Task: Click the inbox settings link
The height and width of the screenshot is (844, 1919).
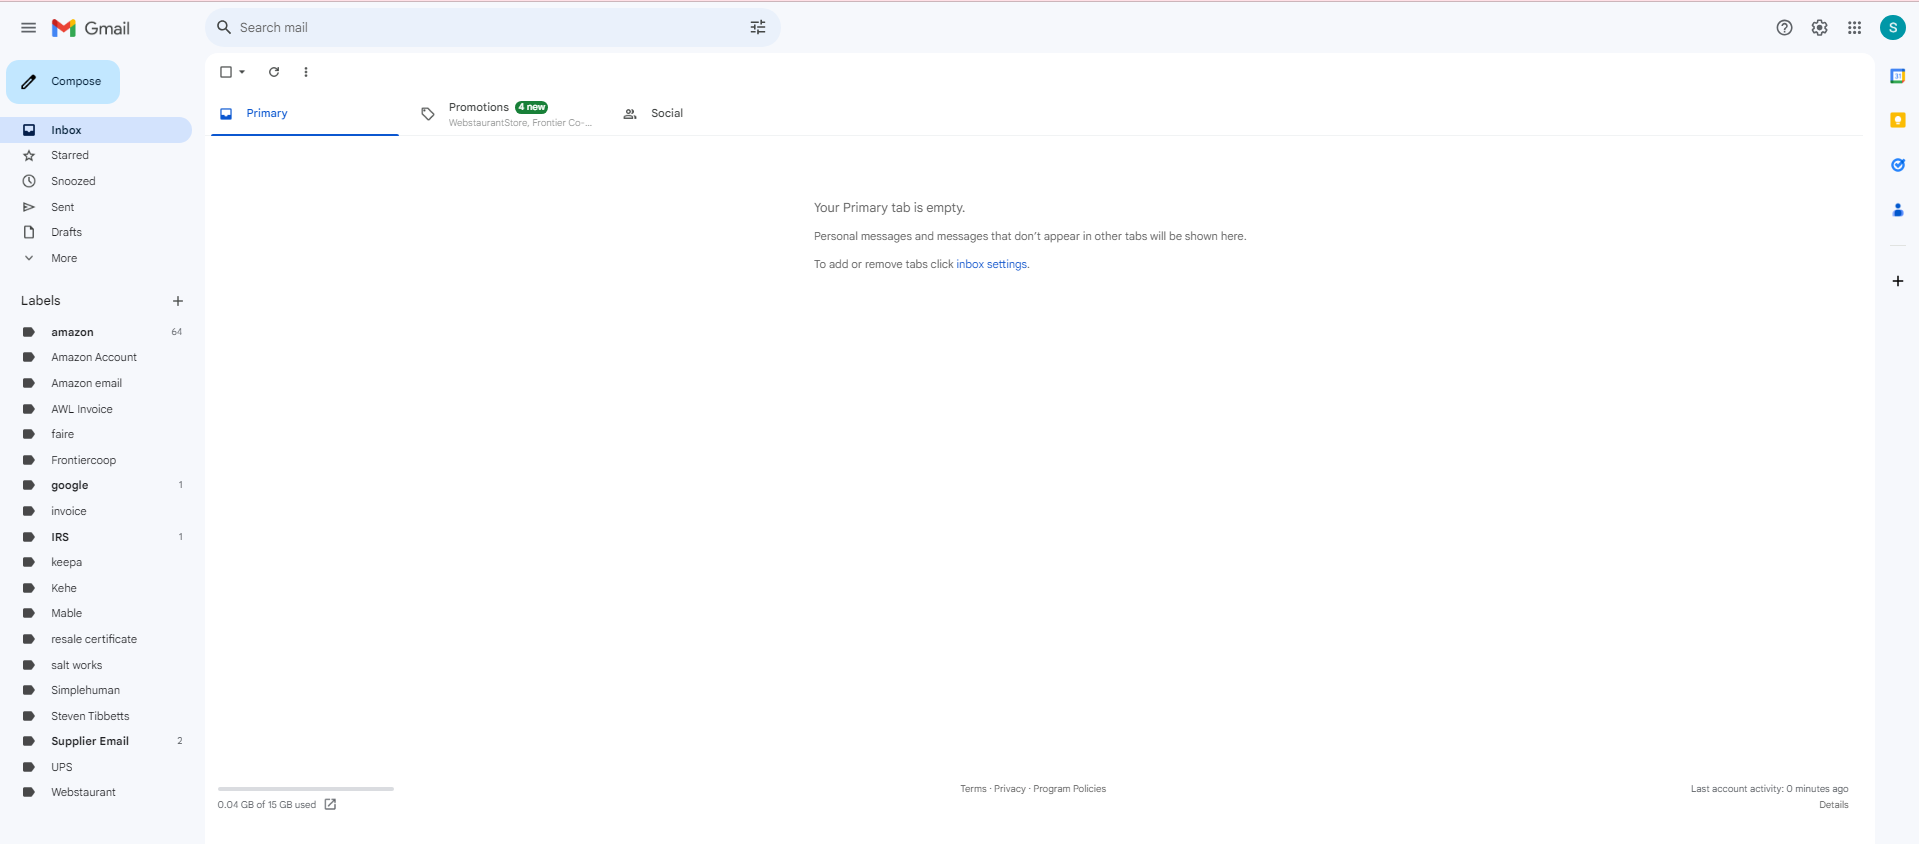Action: (x=991, y=264)
